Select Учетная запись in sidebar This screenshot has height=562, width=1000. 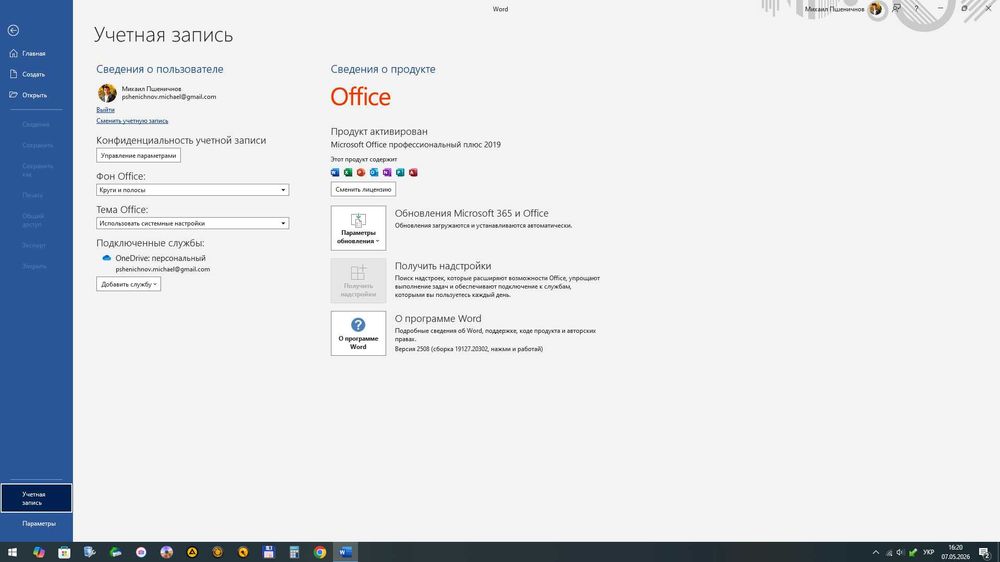36,498
